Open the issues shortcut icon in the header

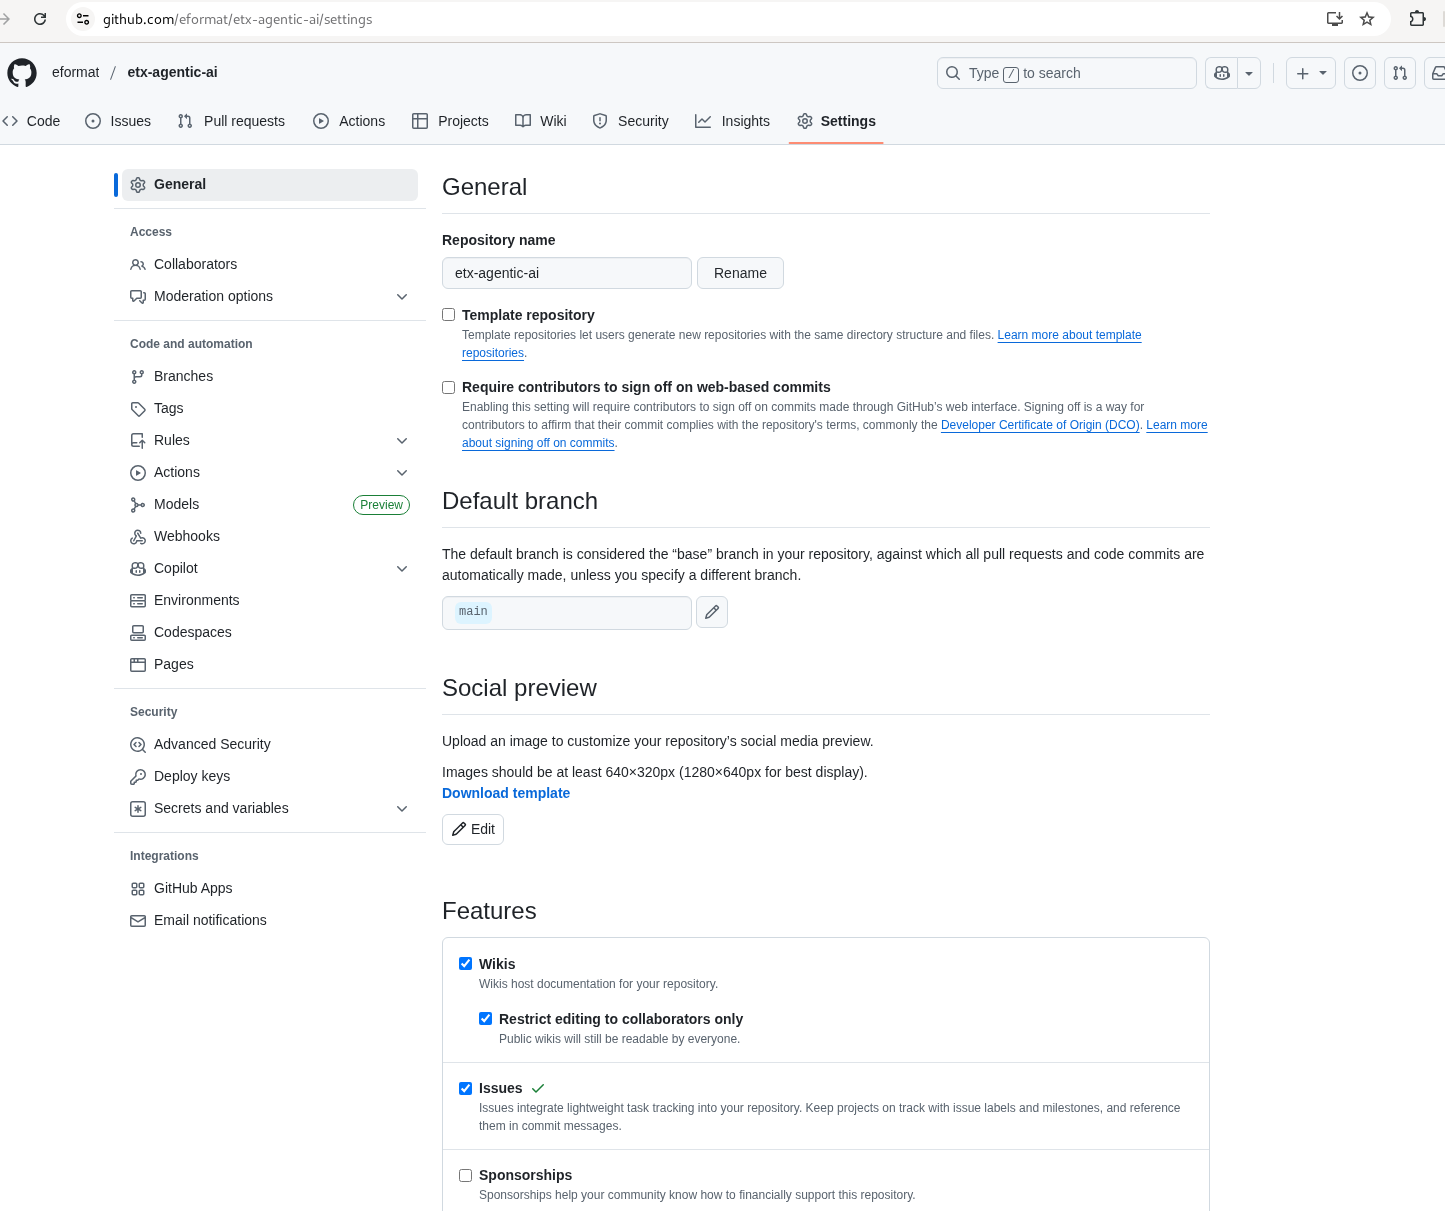[1359, 73]
